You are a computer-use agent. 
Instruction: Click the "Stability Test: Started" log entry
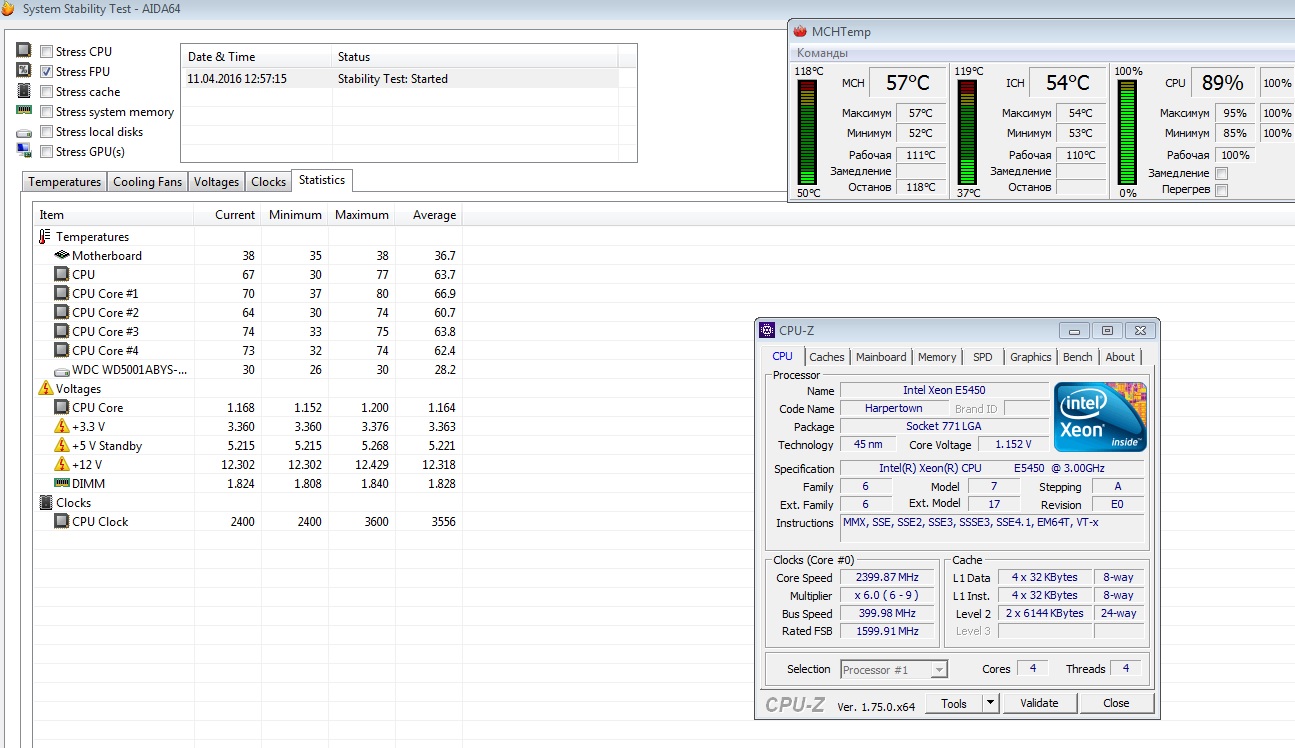coord(393,79)
